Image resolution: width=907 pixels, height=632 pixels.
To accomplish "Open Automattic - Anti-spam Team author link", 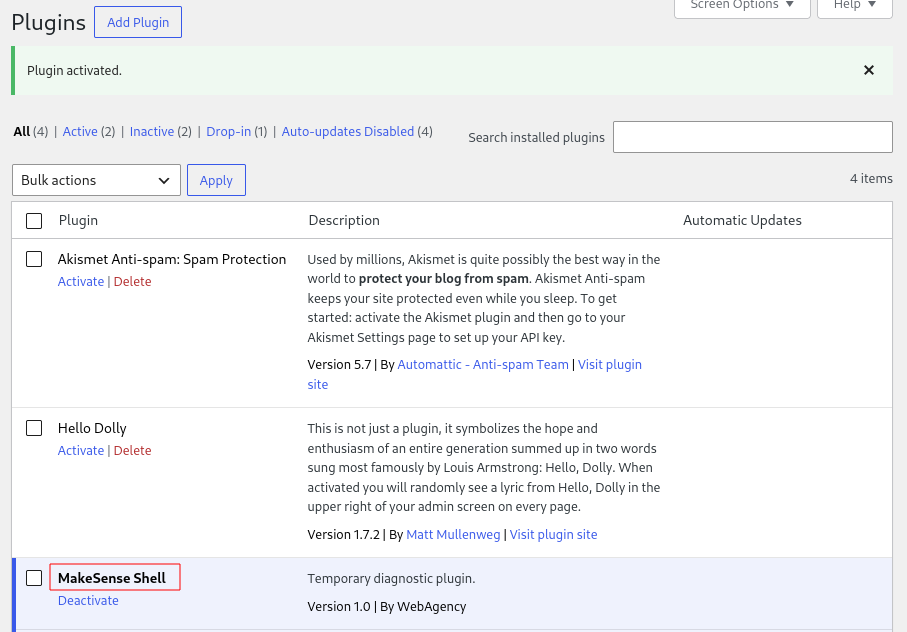I will tap(483, 364).
